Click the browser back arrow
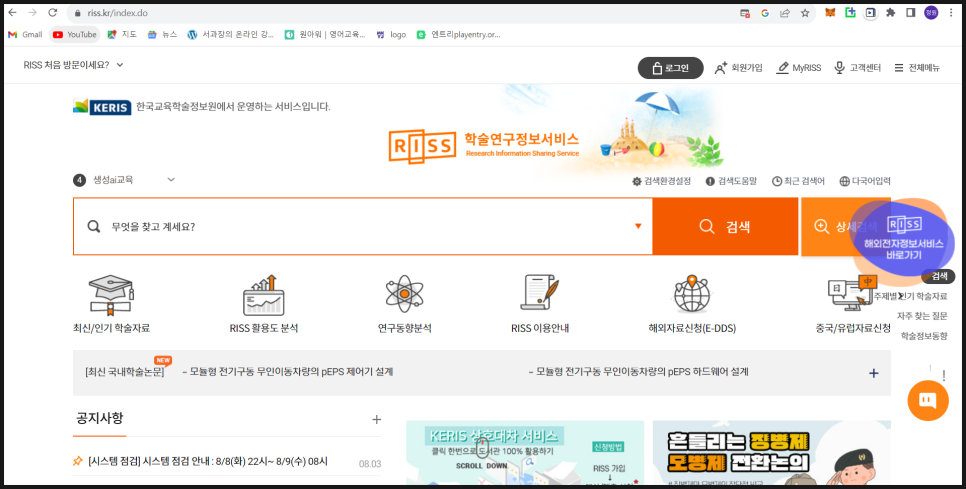 pos(12,13)
